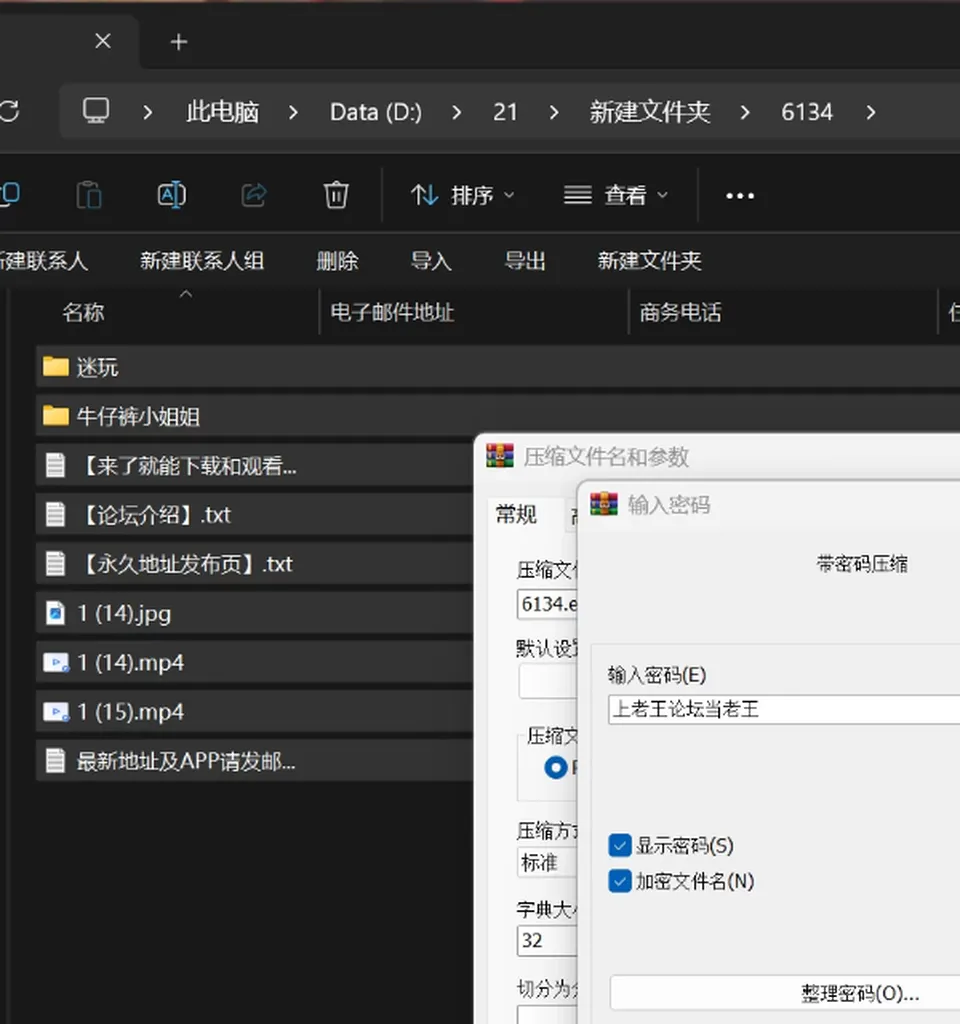Select the 最新地址及APP请发邮... text file

pos(255,761)
